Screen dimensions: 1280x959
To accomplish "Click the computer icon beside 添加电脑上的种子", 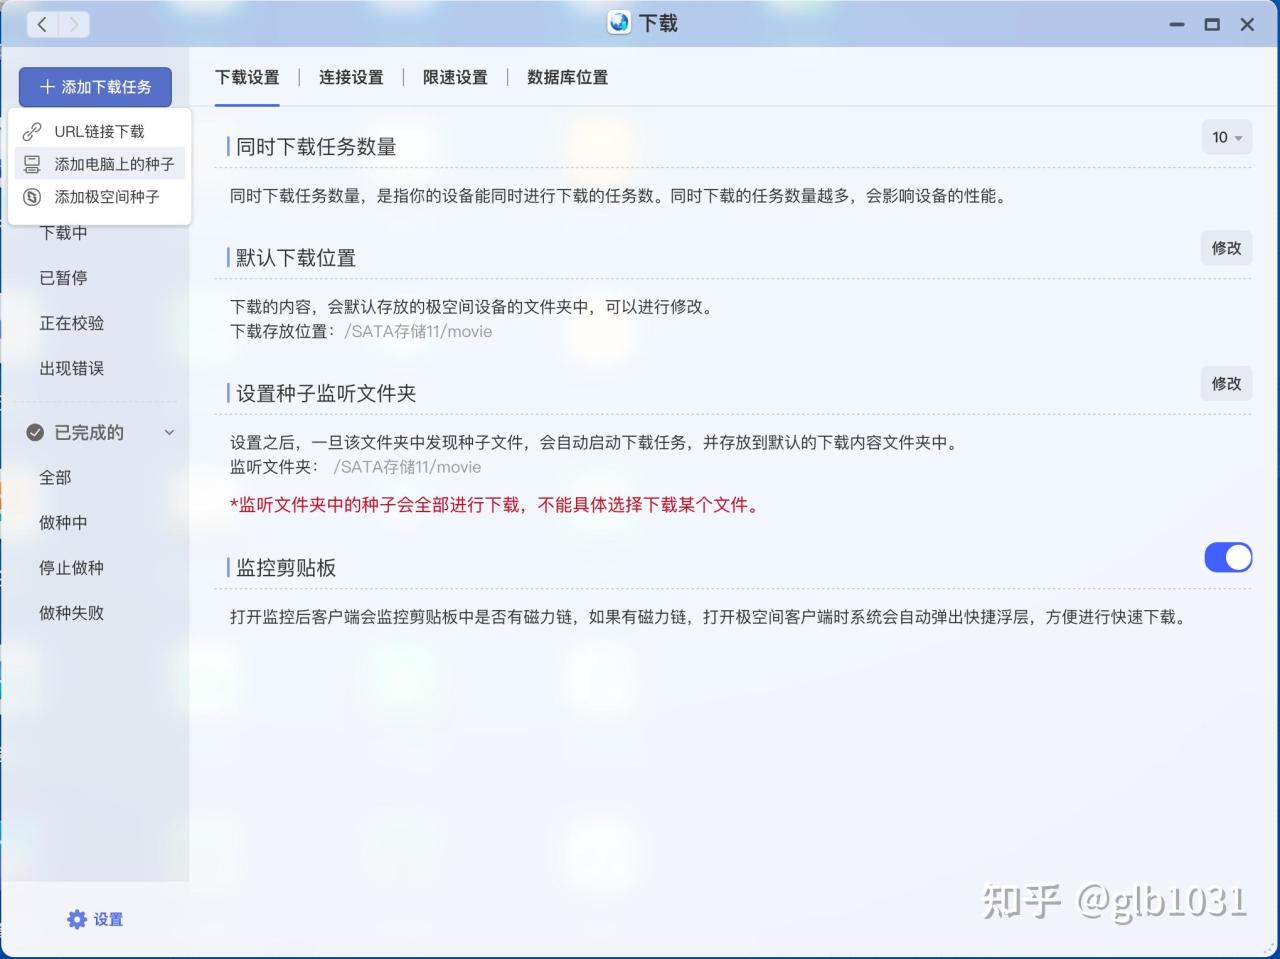I will [x=33, y=164].
